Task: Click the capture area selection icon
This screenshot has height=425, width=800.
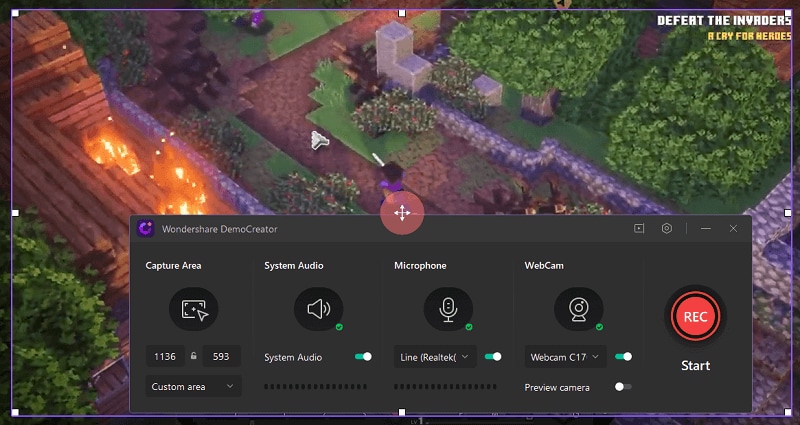Action: pos(194,309)
